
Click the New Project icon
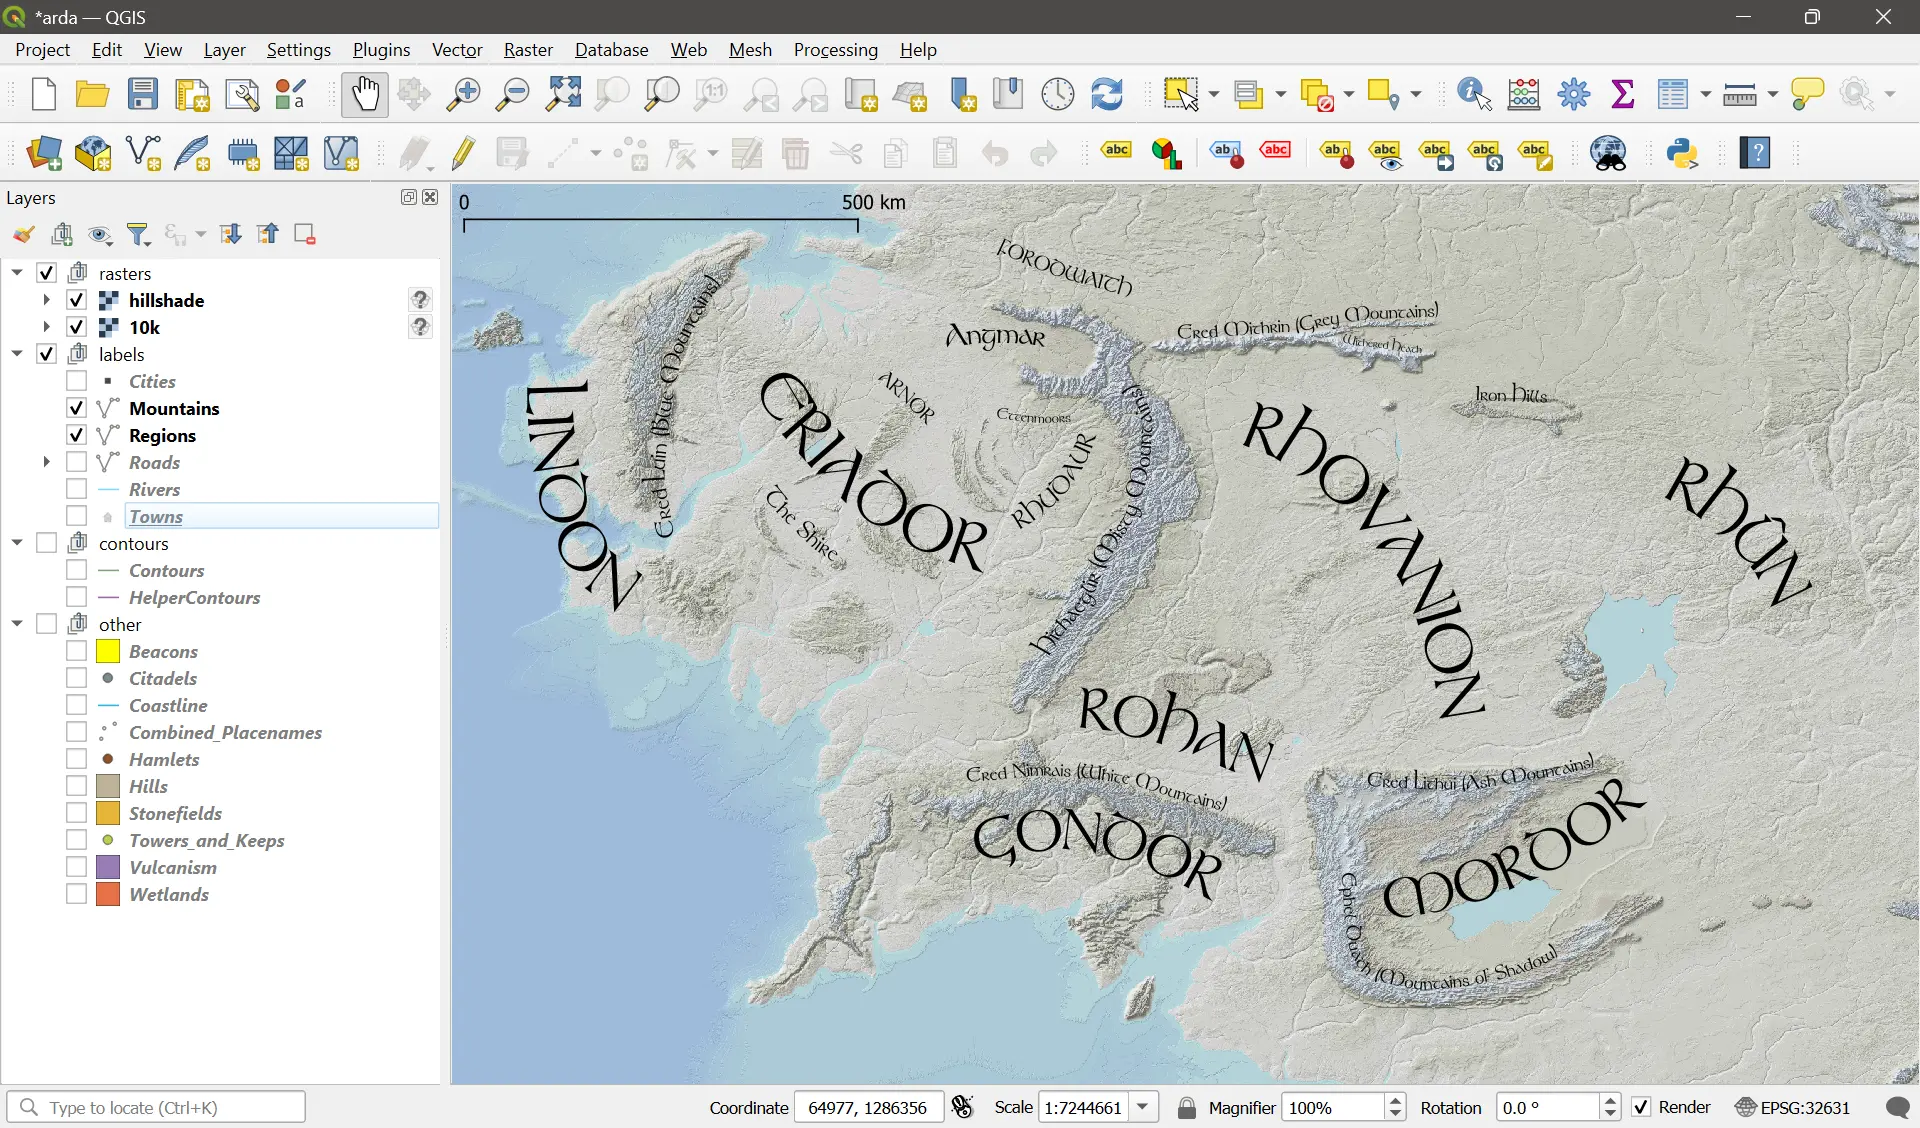pos(43,94)
